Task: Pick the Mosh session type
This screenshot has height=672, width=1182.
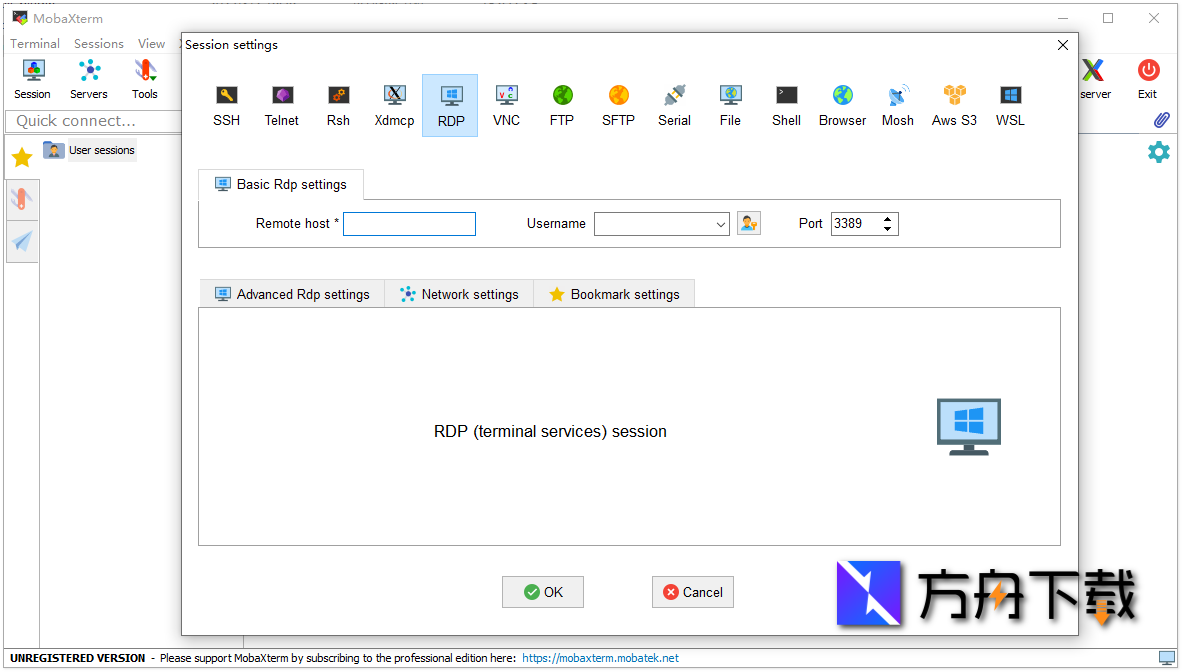Action: (897, 104)
